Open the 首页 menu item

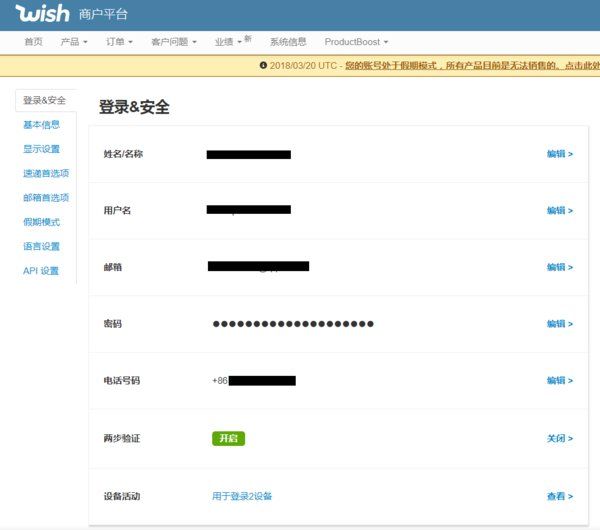coord(33,42)
